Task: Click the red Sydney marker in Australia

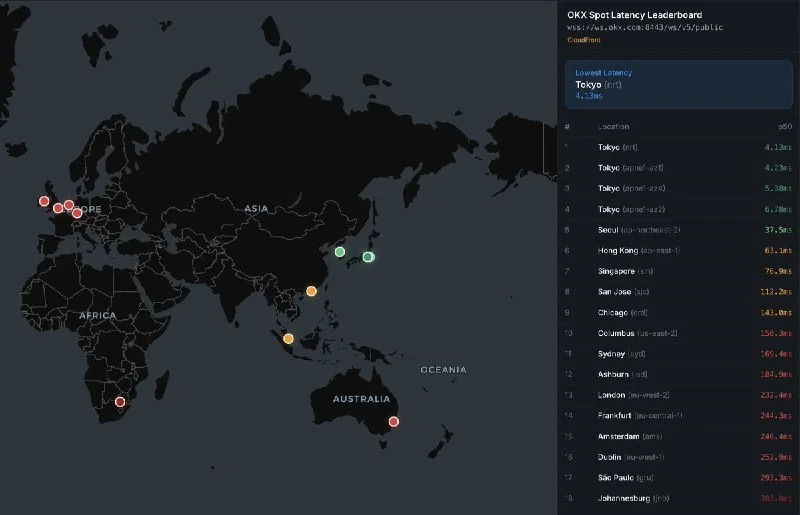Action: pos(393,422)
